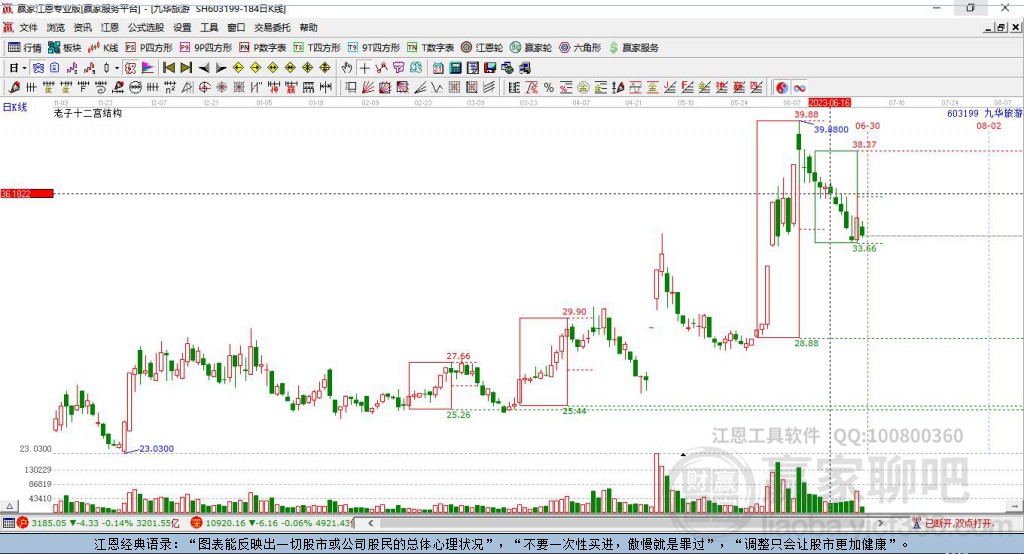Select the zigzag wave line tool
This screenshot has height=554, width=1024.
coord(436,88)
